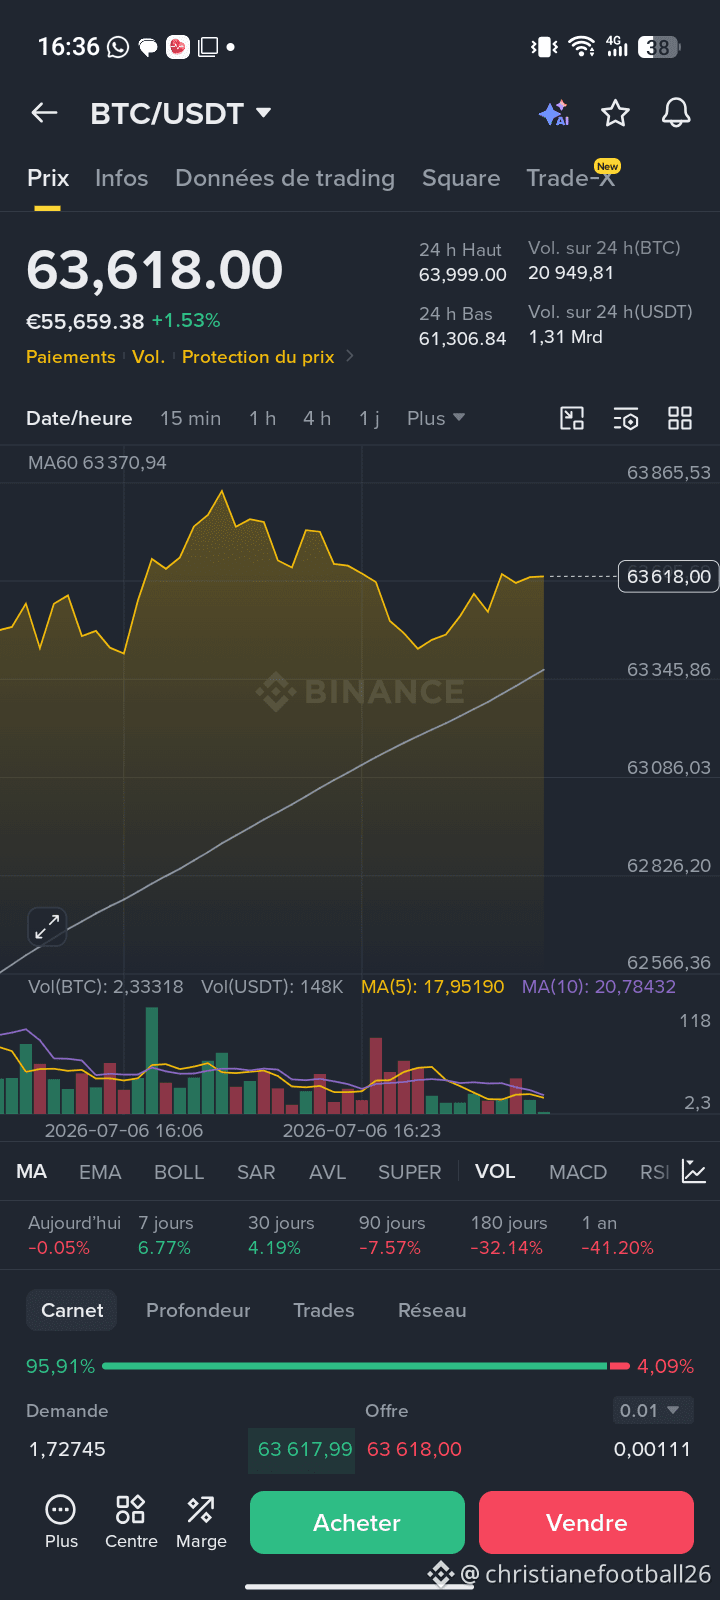Viewport: 720px width, 1600px height.
Task: Add BTC/USDT to favorites star
Action: coord(615,113)
